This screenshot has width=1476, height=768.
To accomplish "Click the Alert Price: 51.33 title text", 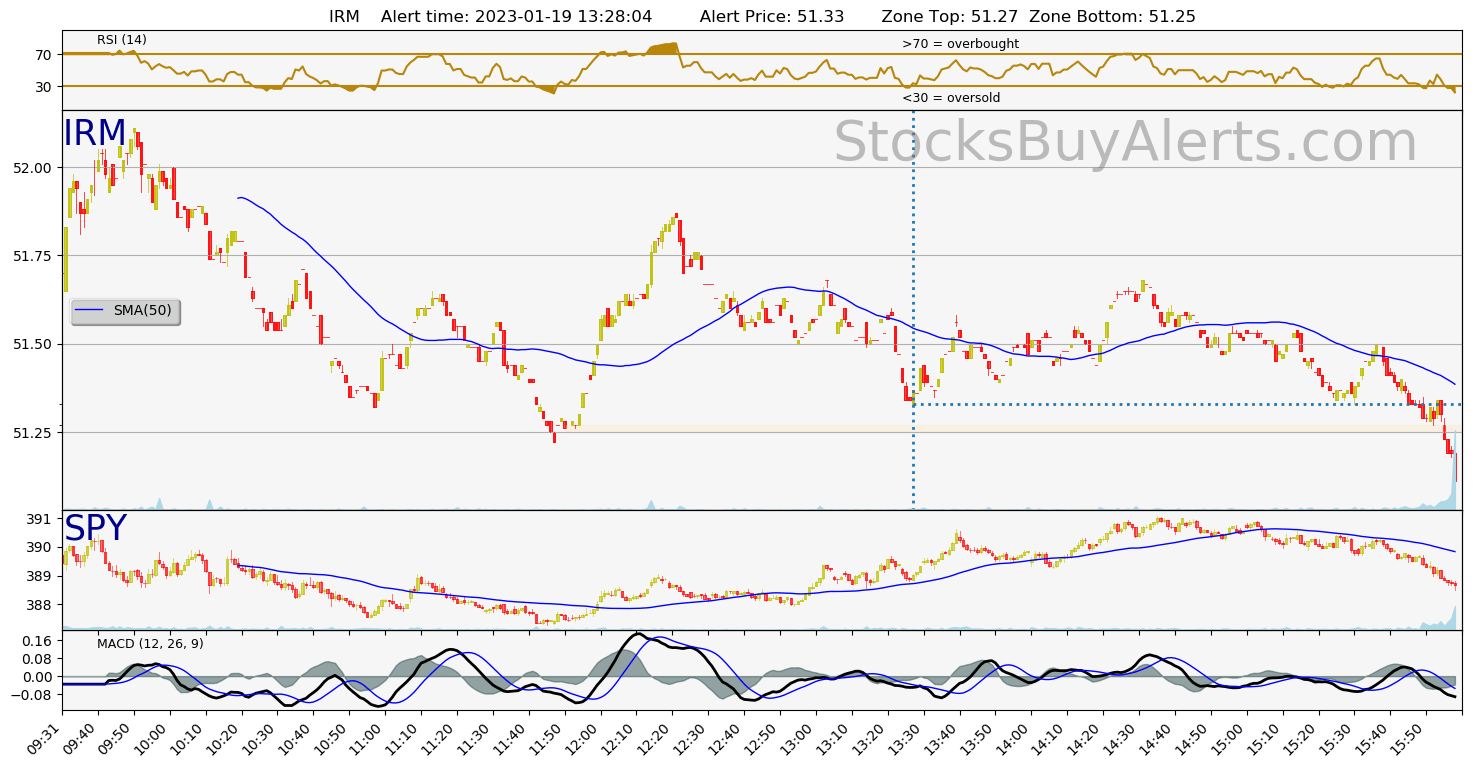I will pos(772,17).
